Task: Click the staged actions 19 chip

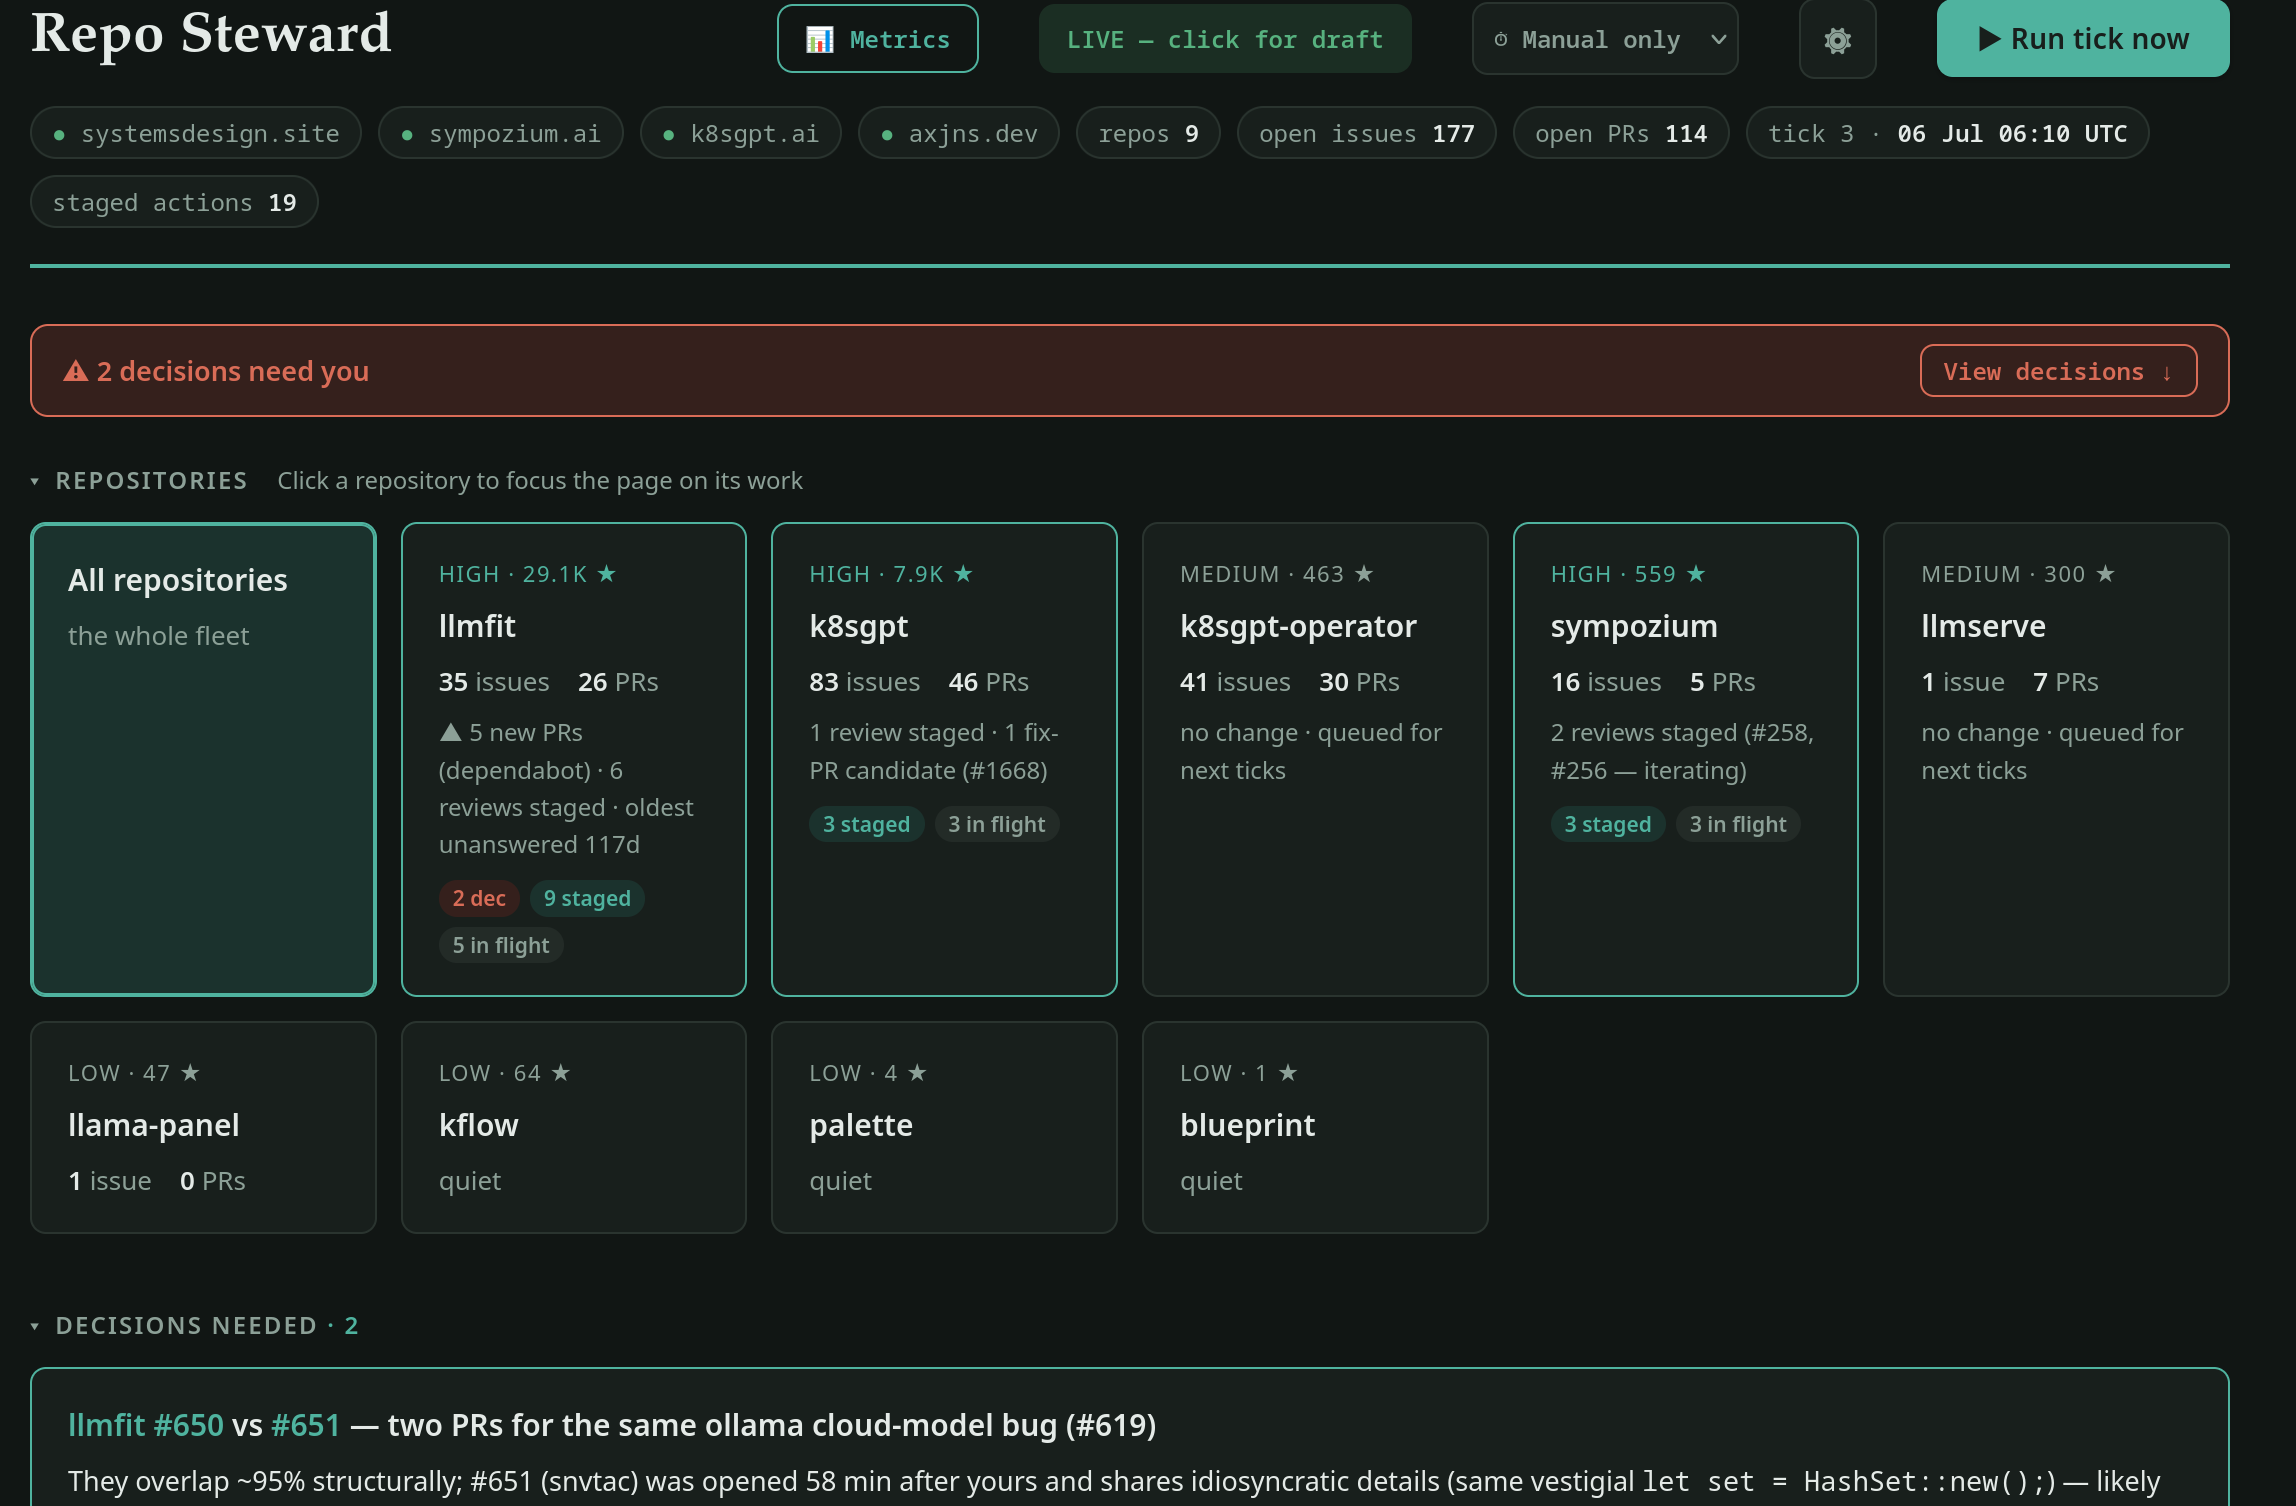Action: click(x=174, y=202)
